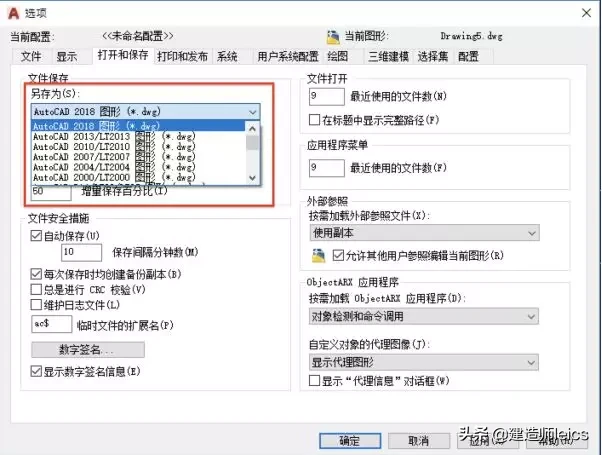Image resolution: width=602 pixels, height=455 pixels.
Task: Click the 数字签名... button
Action: pyautogui.click(x=88, y=350)
